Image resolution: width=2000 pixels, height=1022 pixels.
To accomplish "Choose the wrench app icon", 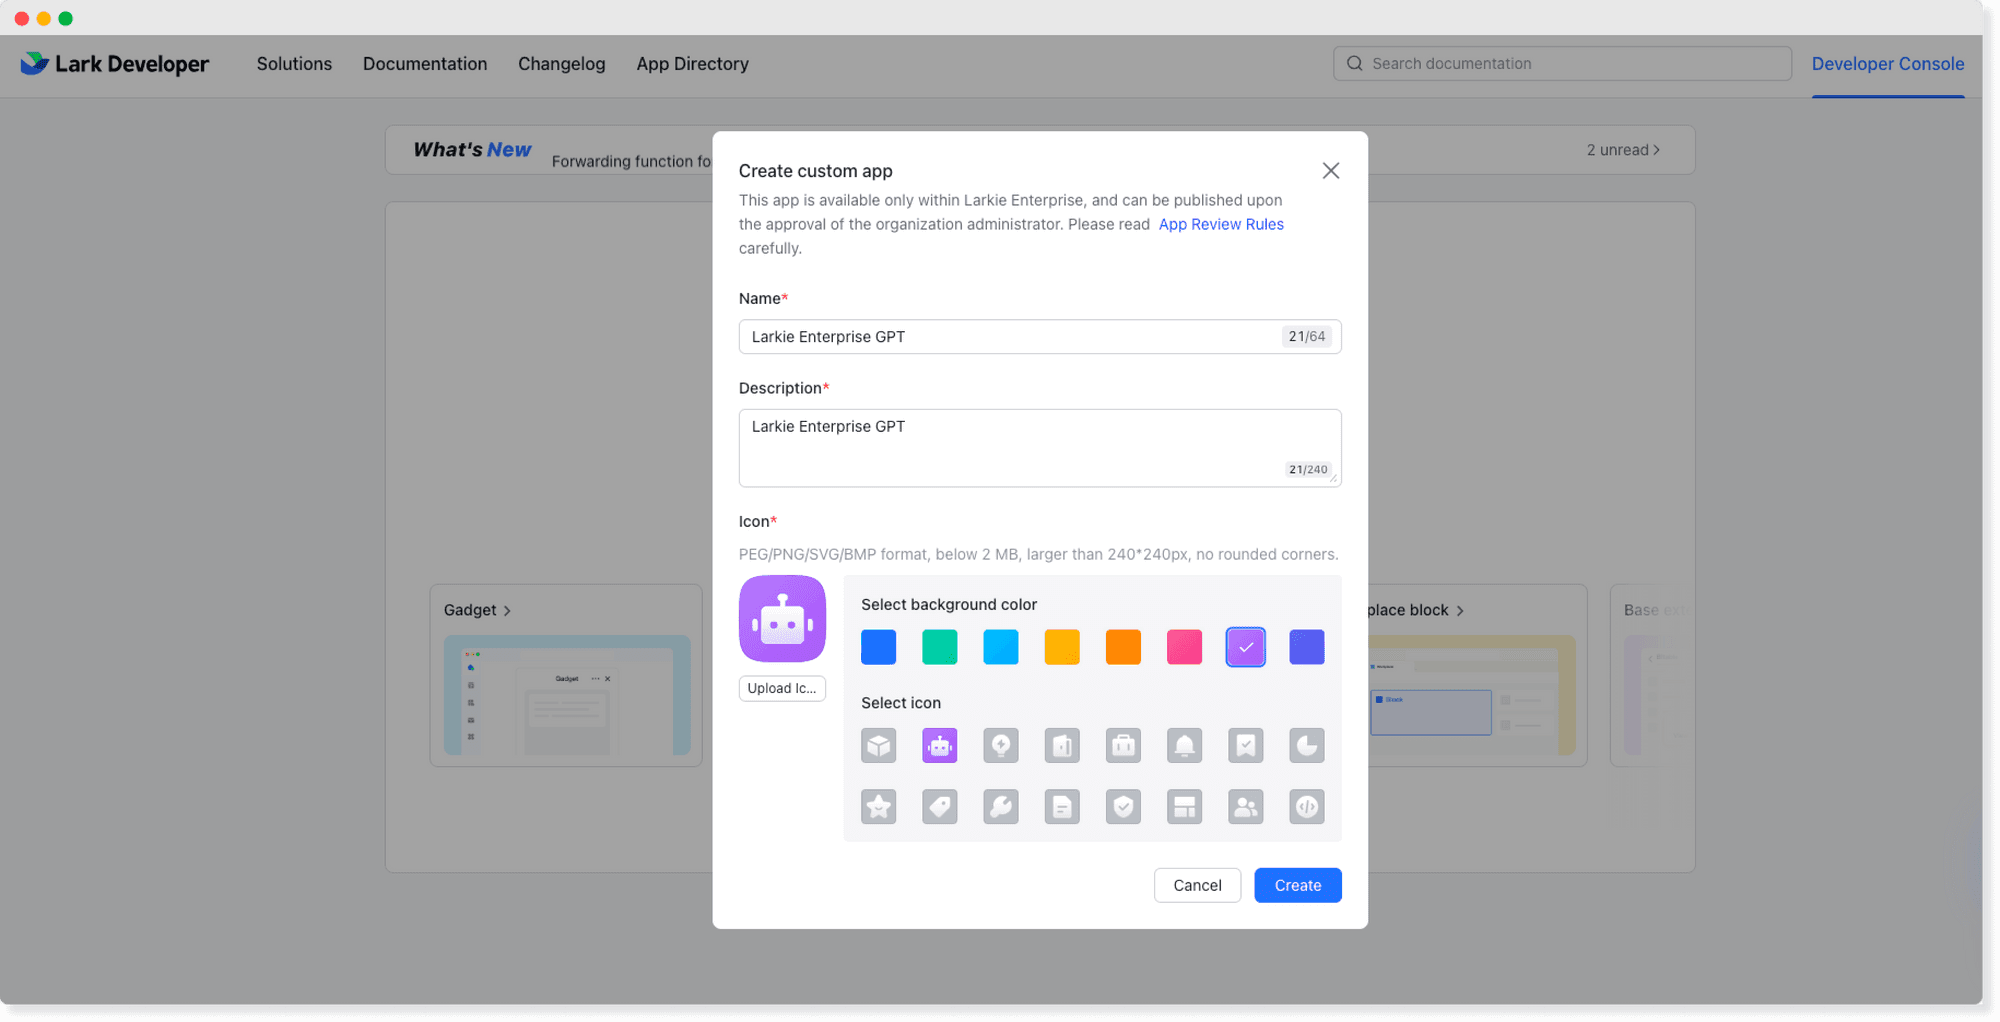I will (x=1000, y=807).
